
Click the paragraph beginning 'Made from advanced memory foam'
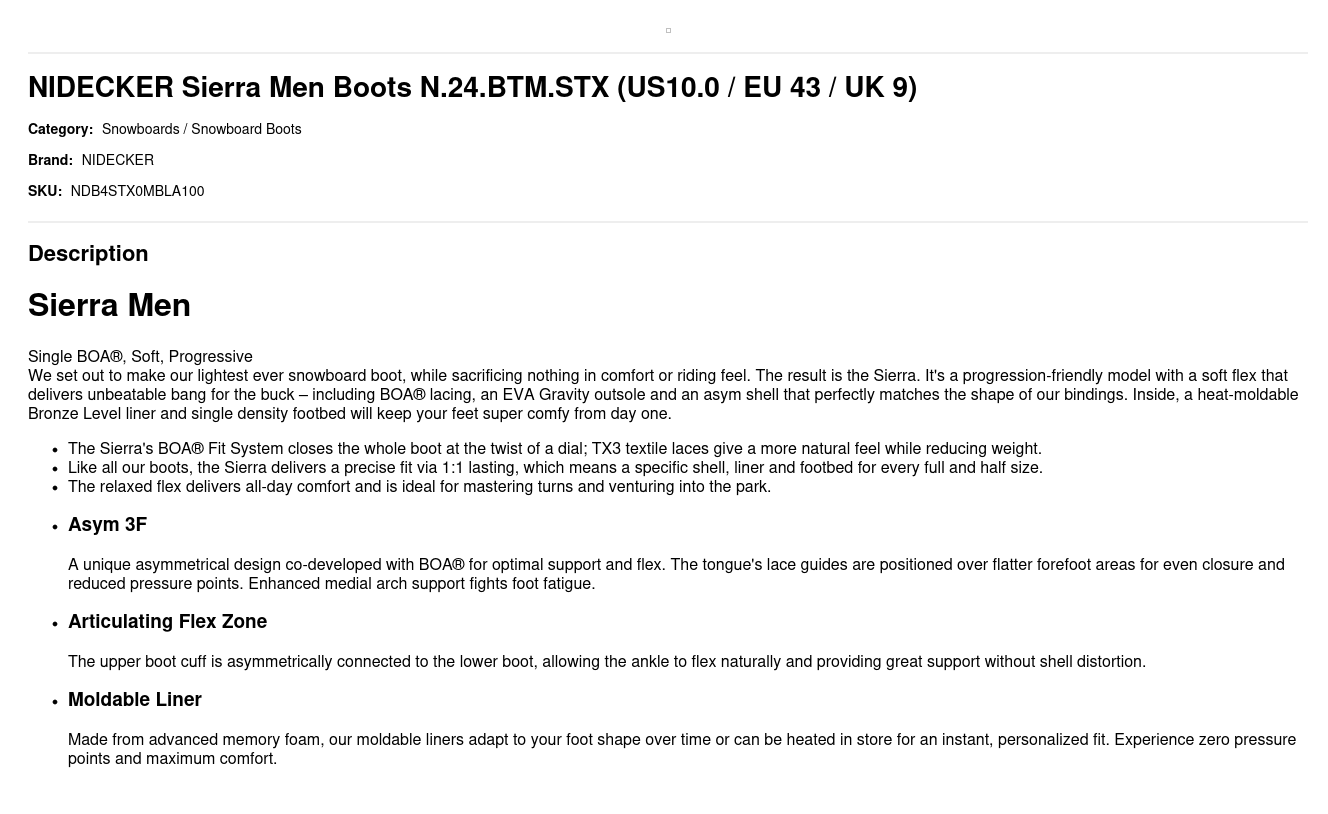point(681,749)
